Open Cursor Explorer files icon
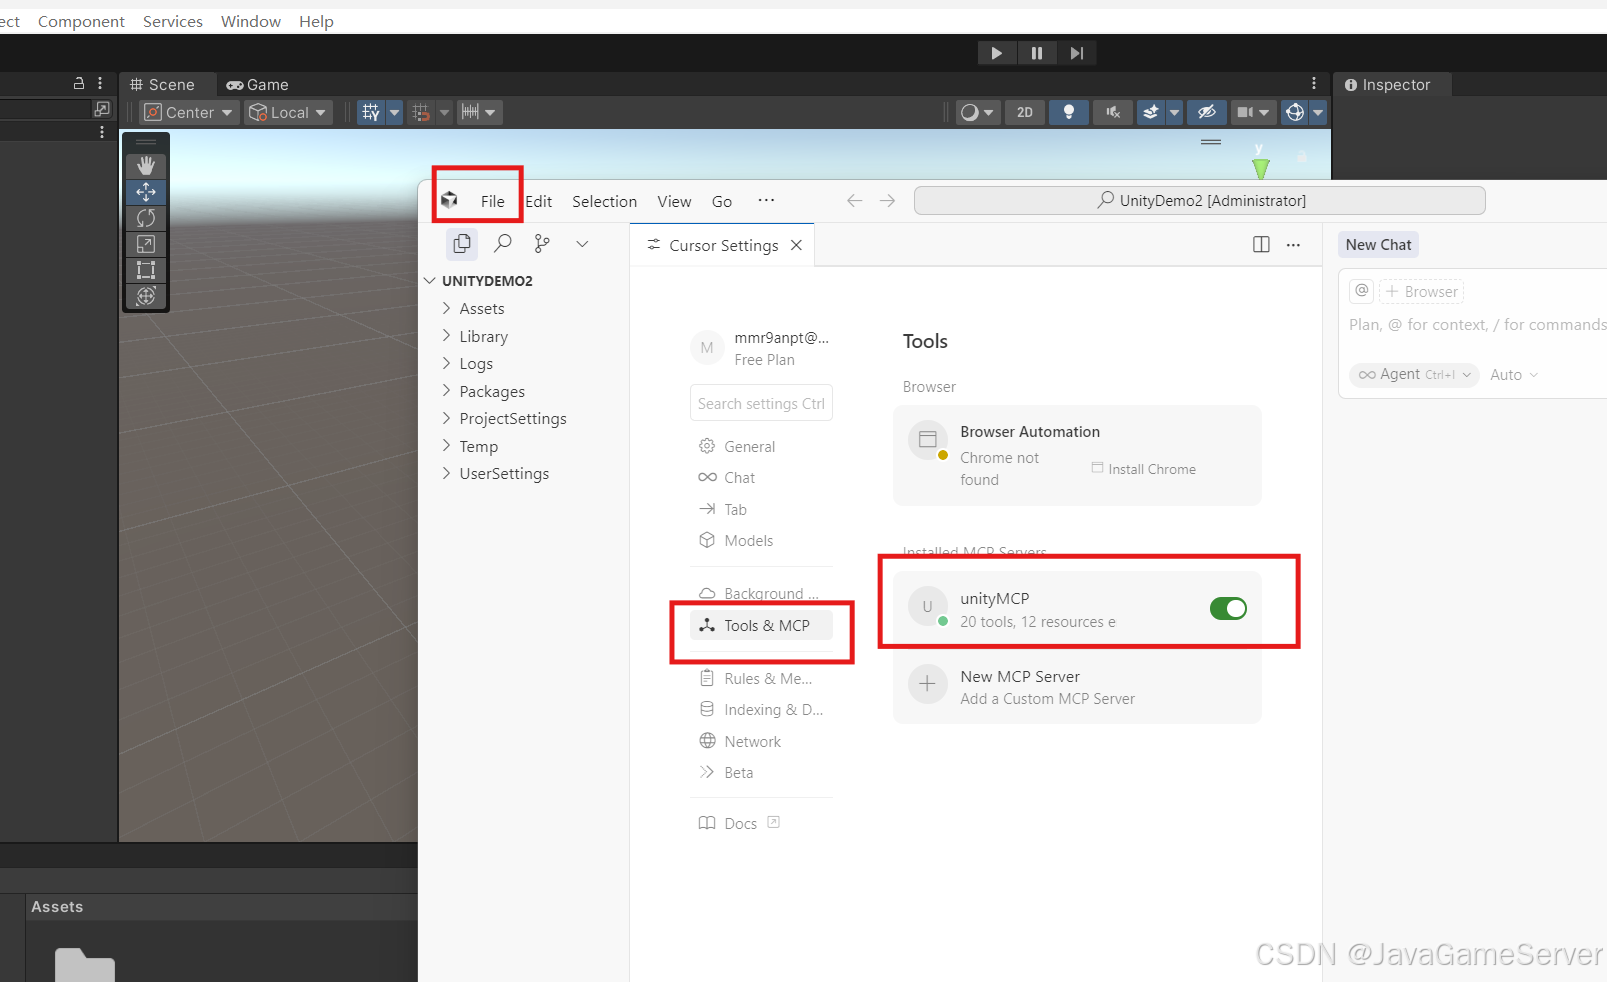This screenshot has height=982, width=1607. point(462,243)
